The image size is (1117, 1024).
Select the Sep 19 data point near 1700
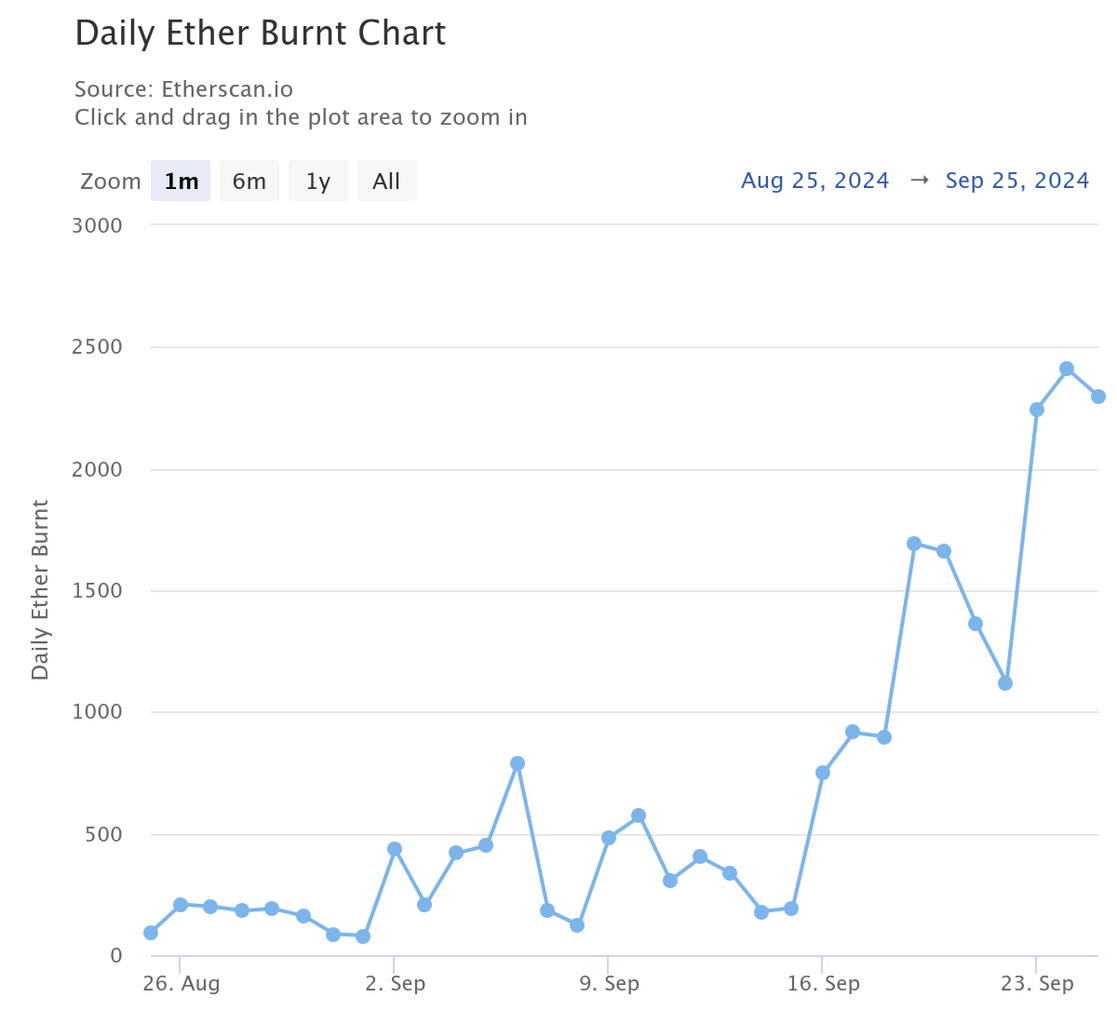914,544
